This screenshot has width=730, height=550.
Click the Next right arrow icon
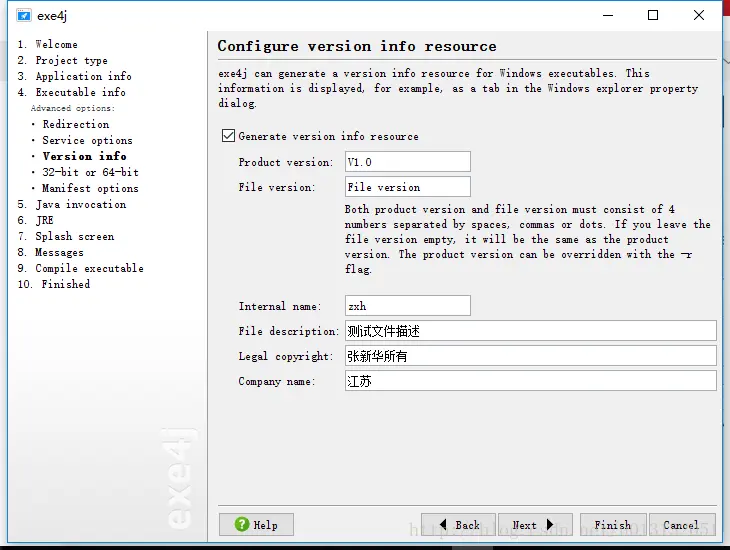pyautogui.click(x=550, y=524)
